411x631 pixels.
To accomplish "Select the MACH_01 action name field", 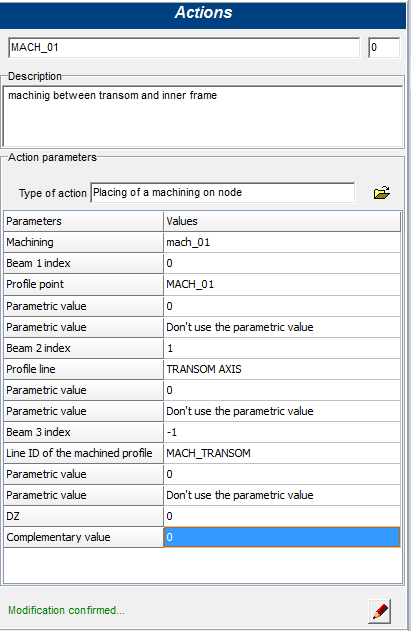I will click(x=184, y=48).
